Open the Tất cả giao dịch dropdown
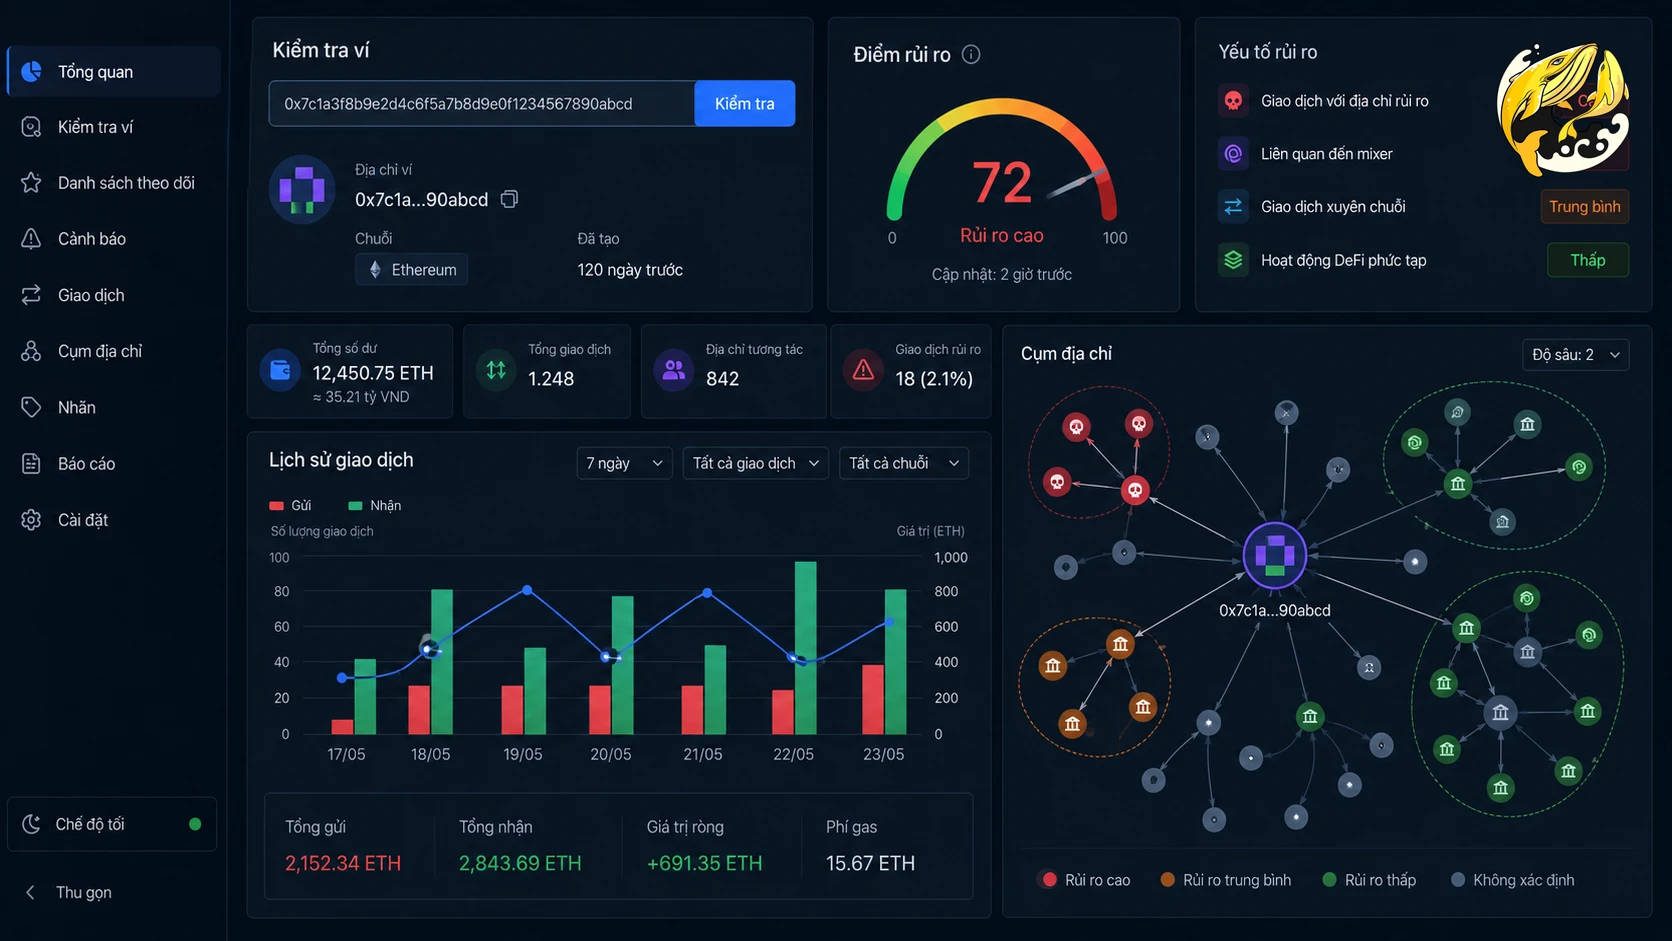The image size is (1672, 941). click(756, 463)
